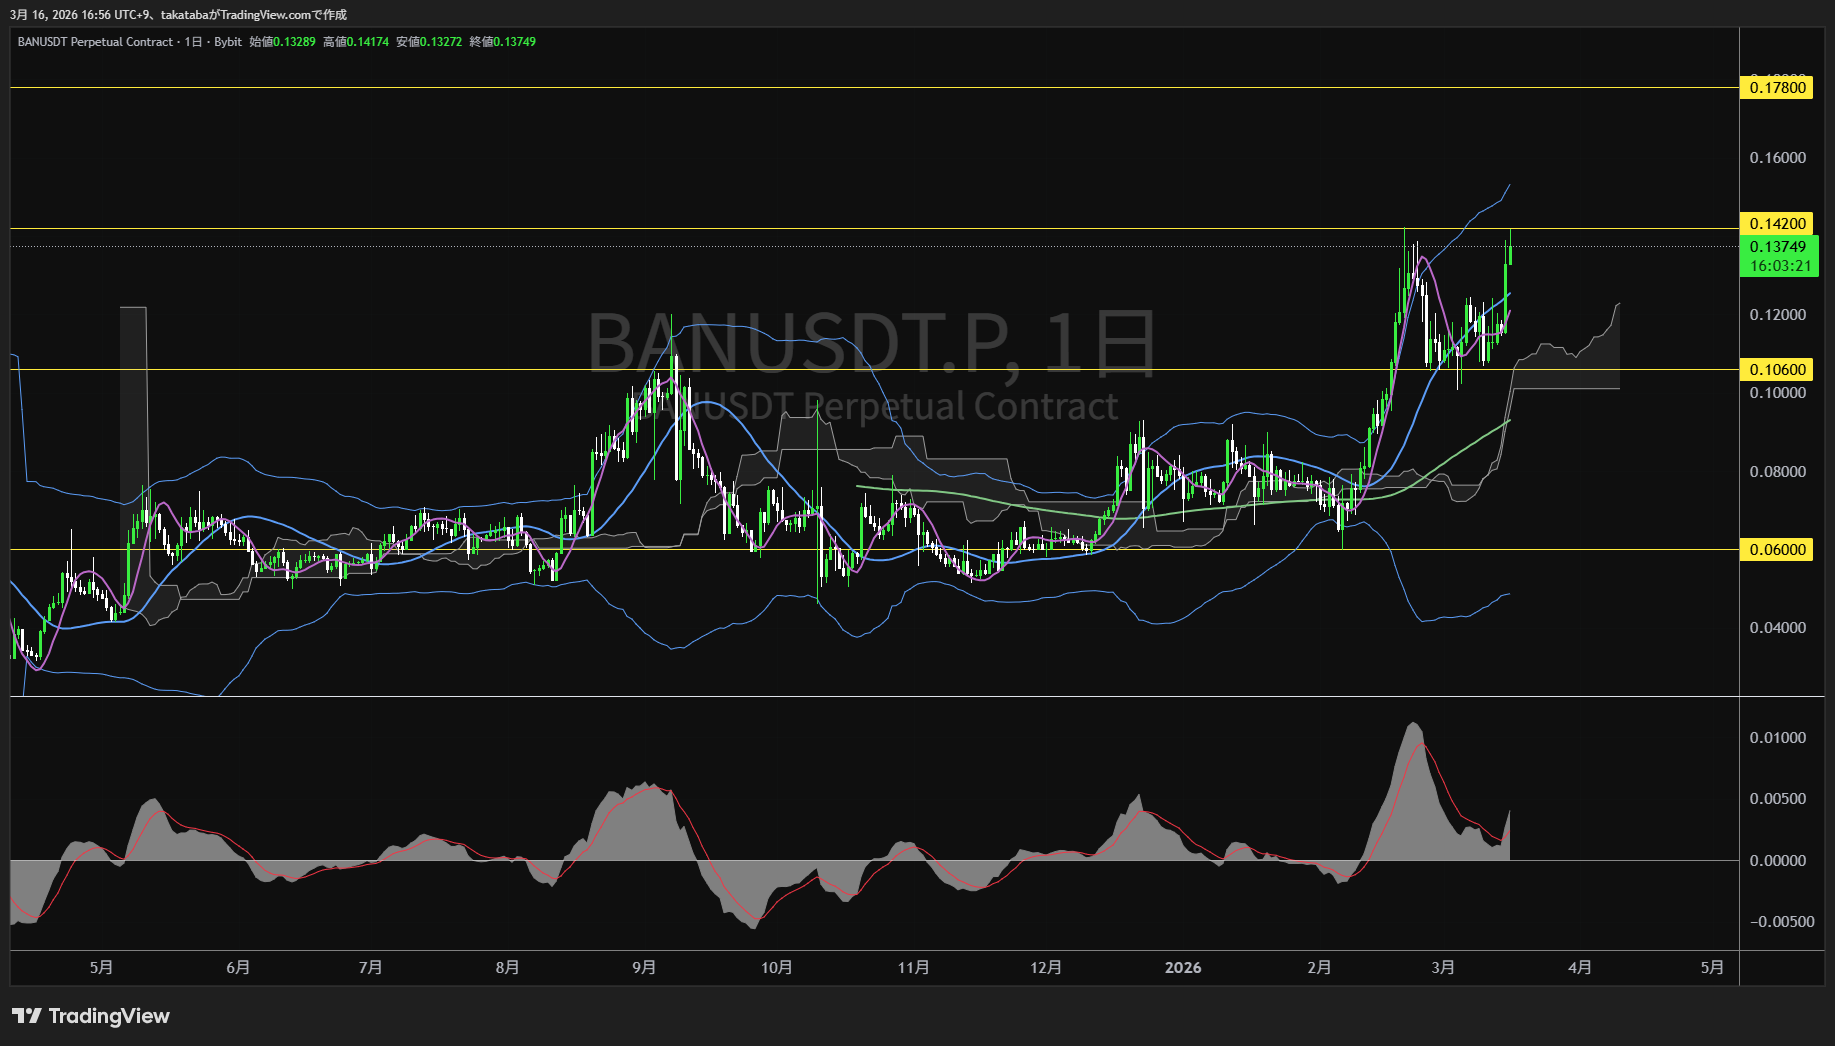
Task: Click the 8月 label on time axis
Action: pyautogui.click(x=507, y=968)
